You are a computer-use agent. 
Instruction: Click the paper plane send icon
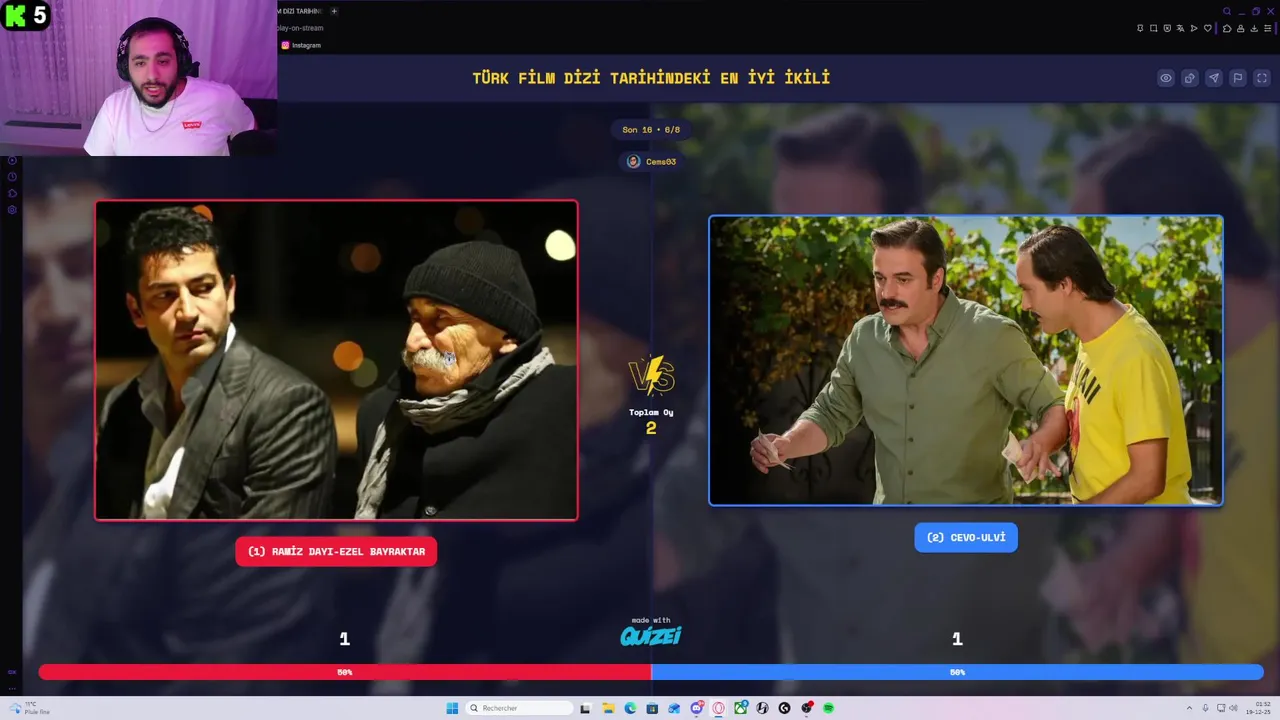coord(1214,78)
